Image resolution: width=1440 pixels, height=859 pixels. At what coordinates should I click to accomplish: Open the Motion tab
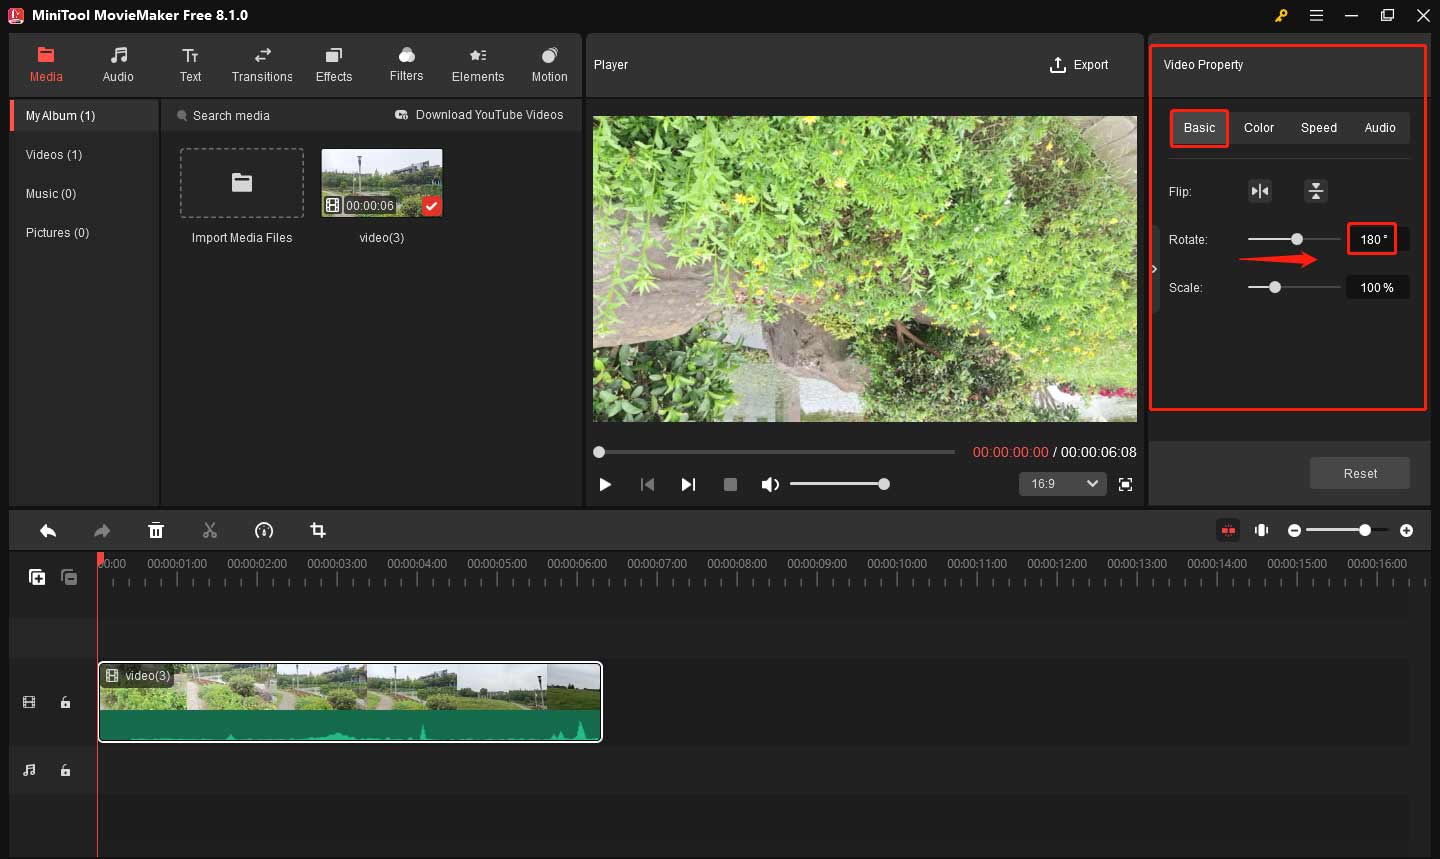pos(549,65)
